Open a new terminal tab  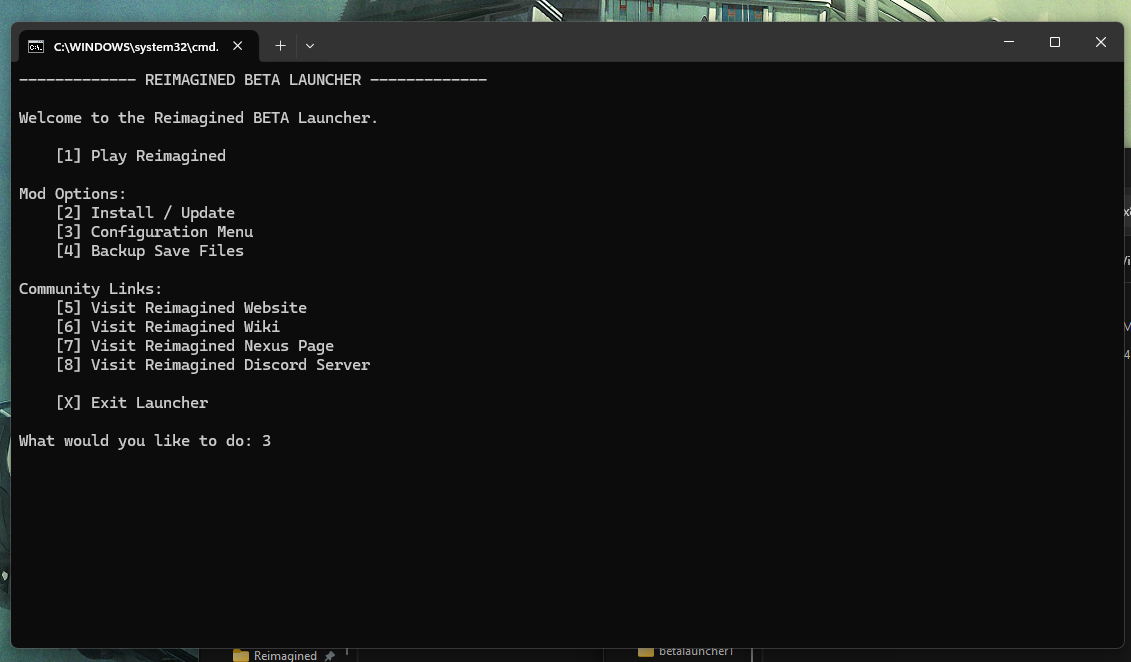tap(281, 46)
